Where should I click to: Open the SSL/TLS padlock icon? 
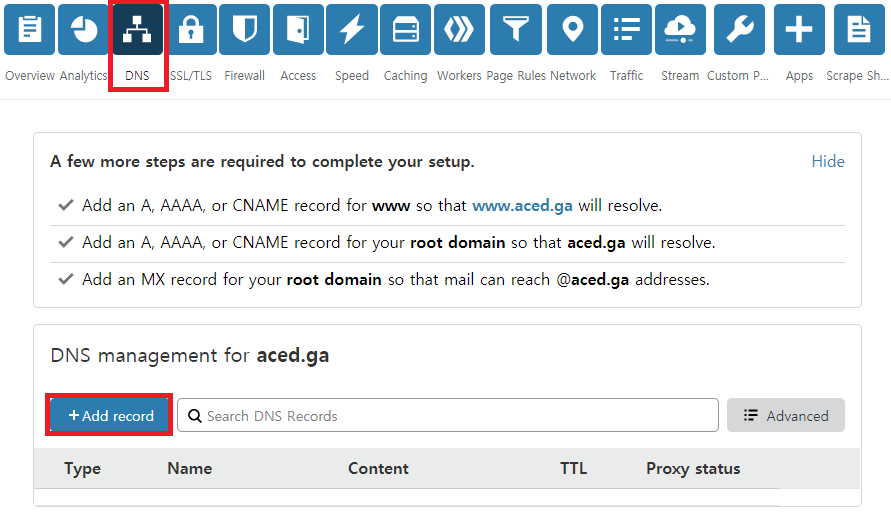(x=191, y=30)
